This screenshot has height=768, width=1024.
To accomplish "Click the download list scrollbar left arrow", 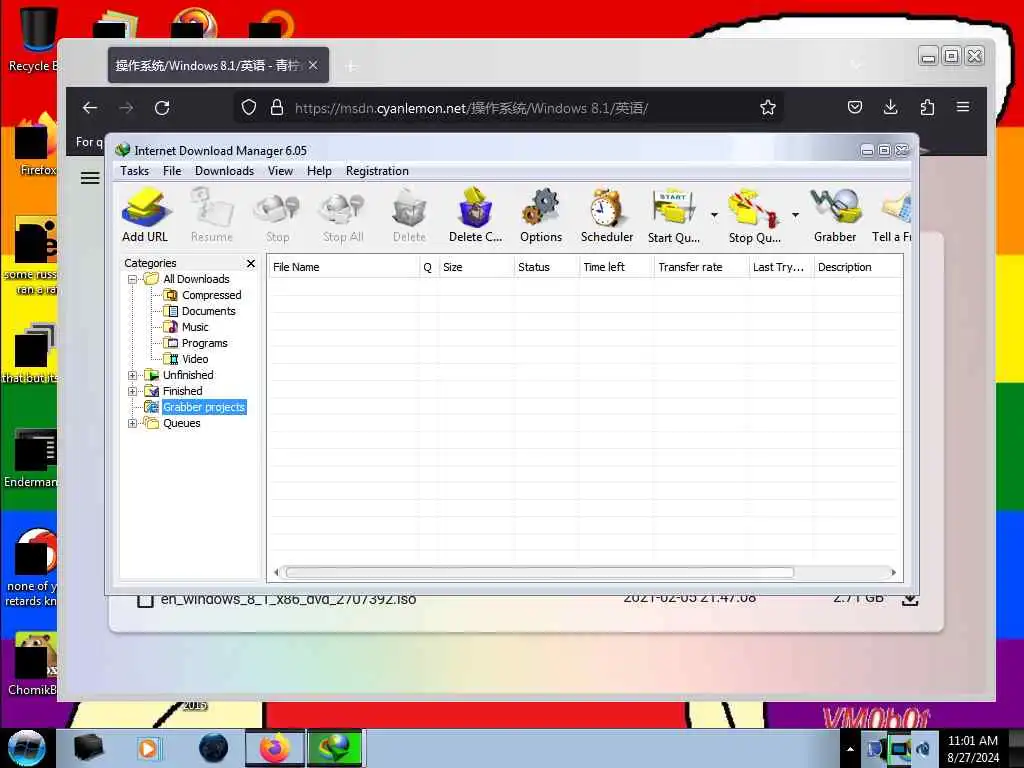I will (x=276, y=573).
